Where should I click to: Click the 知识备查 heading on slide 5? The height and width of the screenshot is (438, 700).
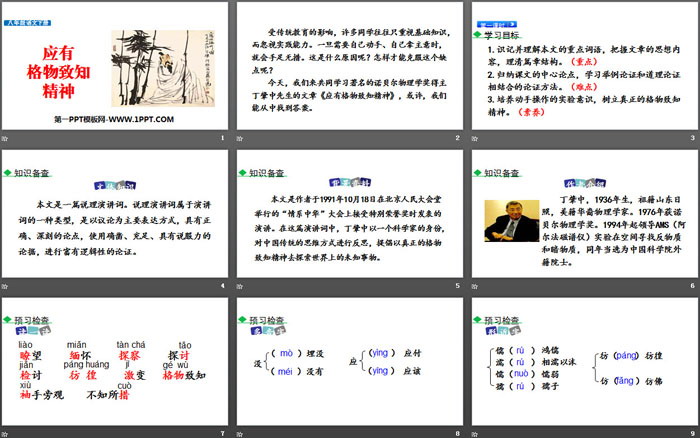(268, 172)
